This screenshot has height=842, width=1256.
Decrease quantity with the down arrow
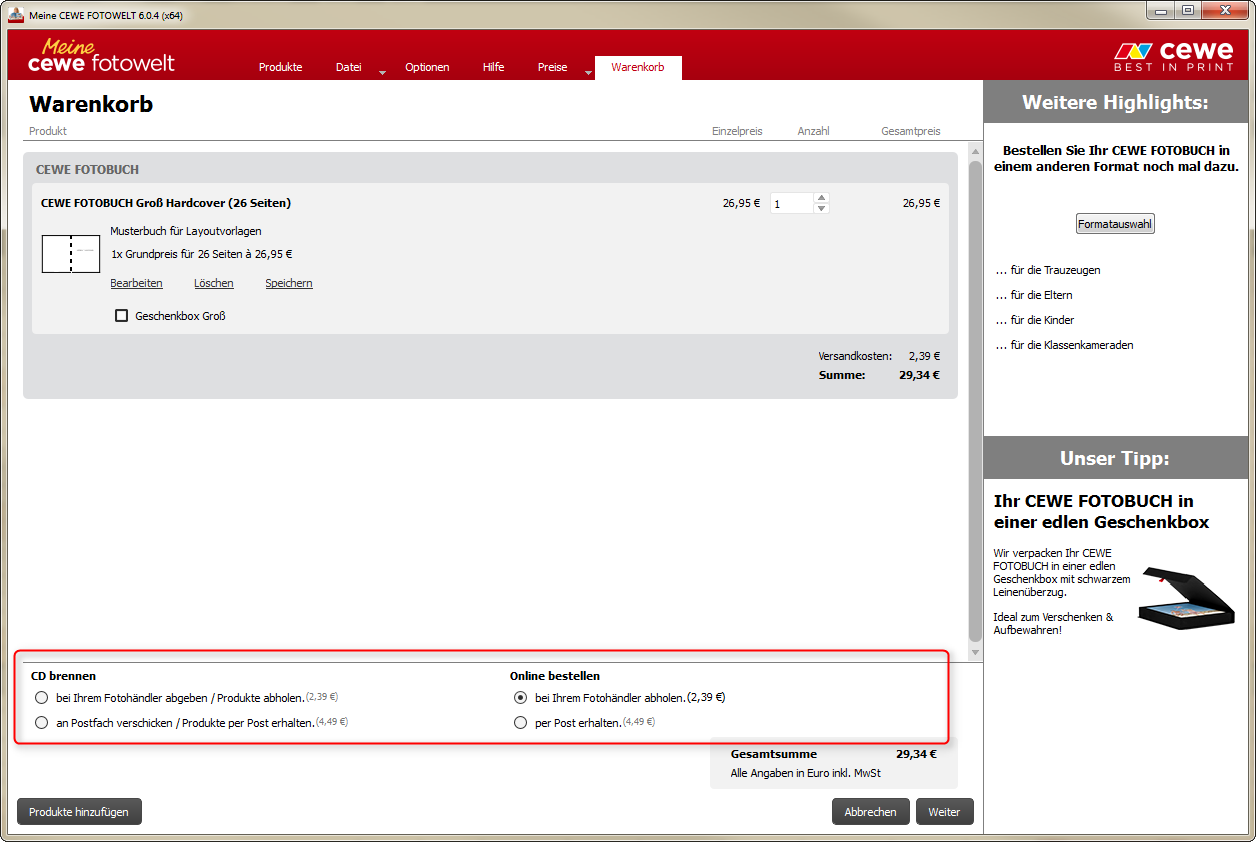[x=821, y=209]
